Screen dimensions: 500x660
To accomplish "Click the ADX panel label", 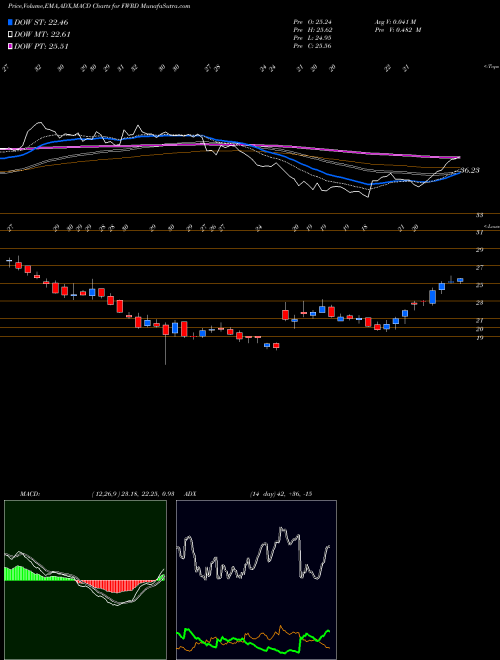I will point(190,494).
